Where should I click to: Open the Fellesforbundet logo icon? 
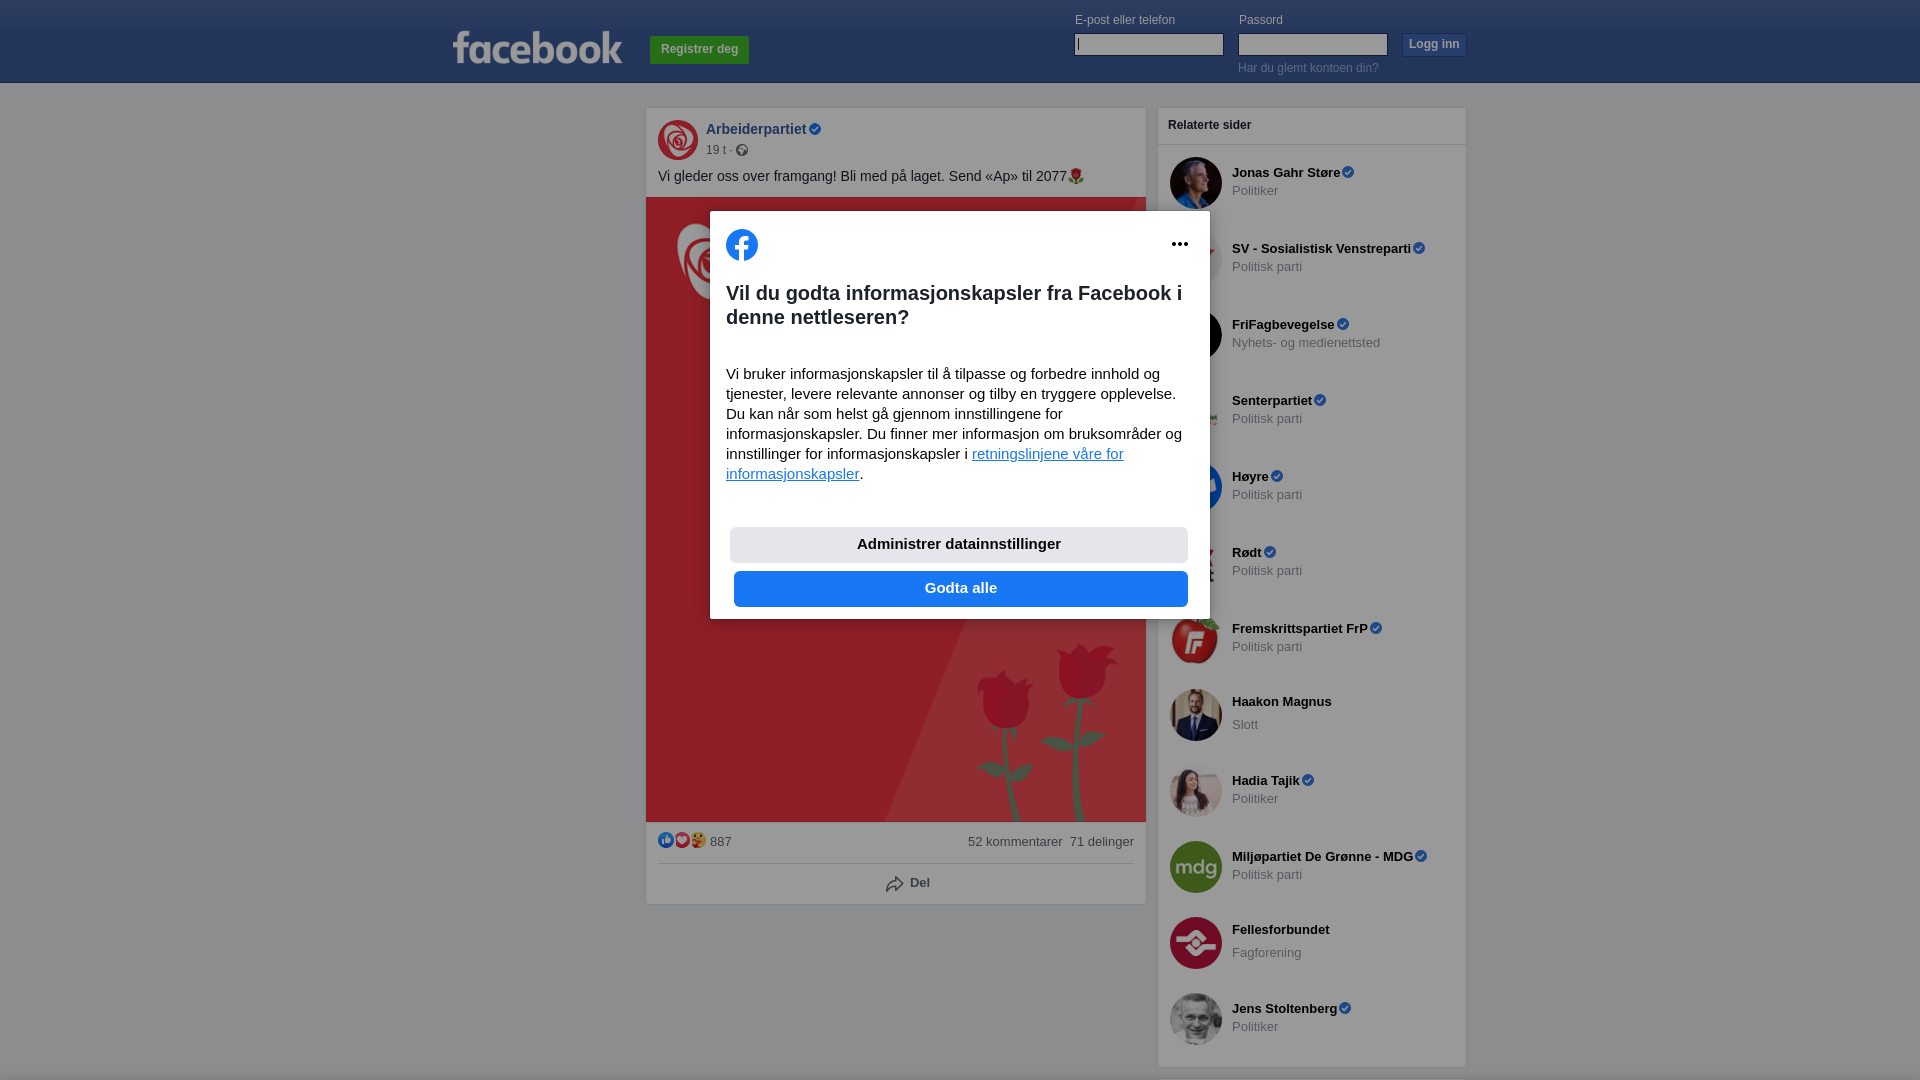pyautogui.click(x=1196, y=943)
